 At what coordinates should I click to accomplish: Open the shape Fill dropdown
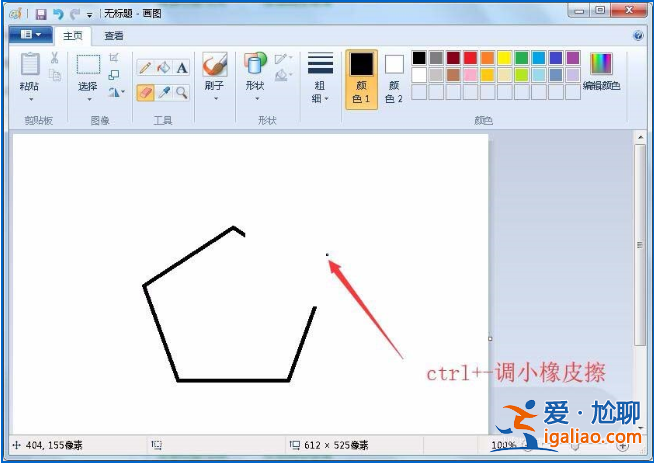(x=284, y=75)
